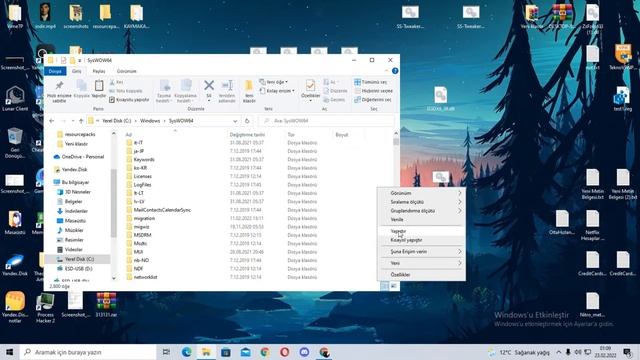The image size is (640, 360).
Task: Switch to details view in status bar
Action: point(384,286)
